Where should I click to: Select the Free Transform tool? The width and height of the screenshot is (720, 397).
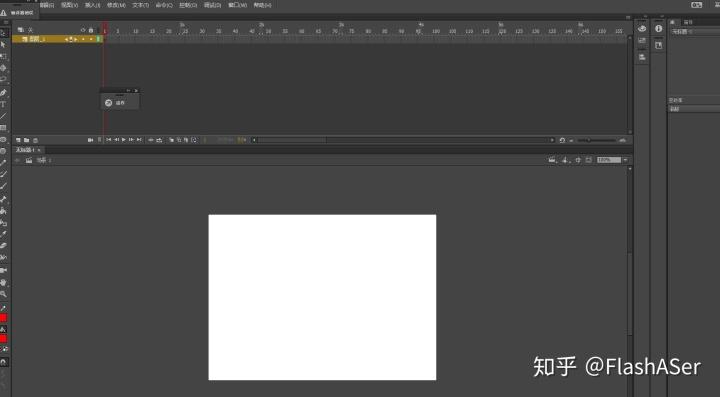(x=3, y=56)
